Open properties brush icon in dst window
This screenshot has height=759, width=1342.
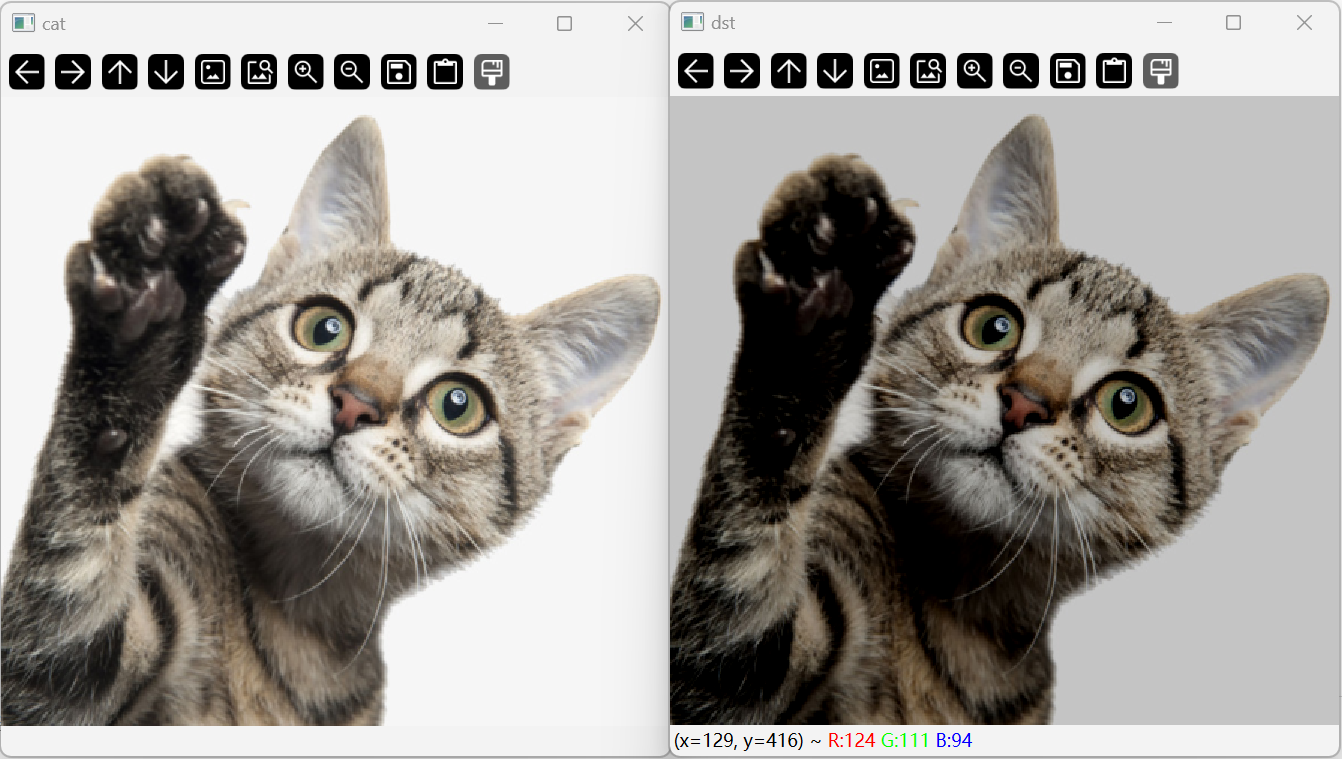tap(1161, 71)
